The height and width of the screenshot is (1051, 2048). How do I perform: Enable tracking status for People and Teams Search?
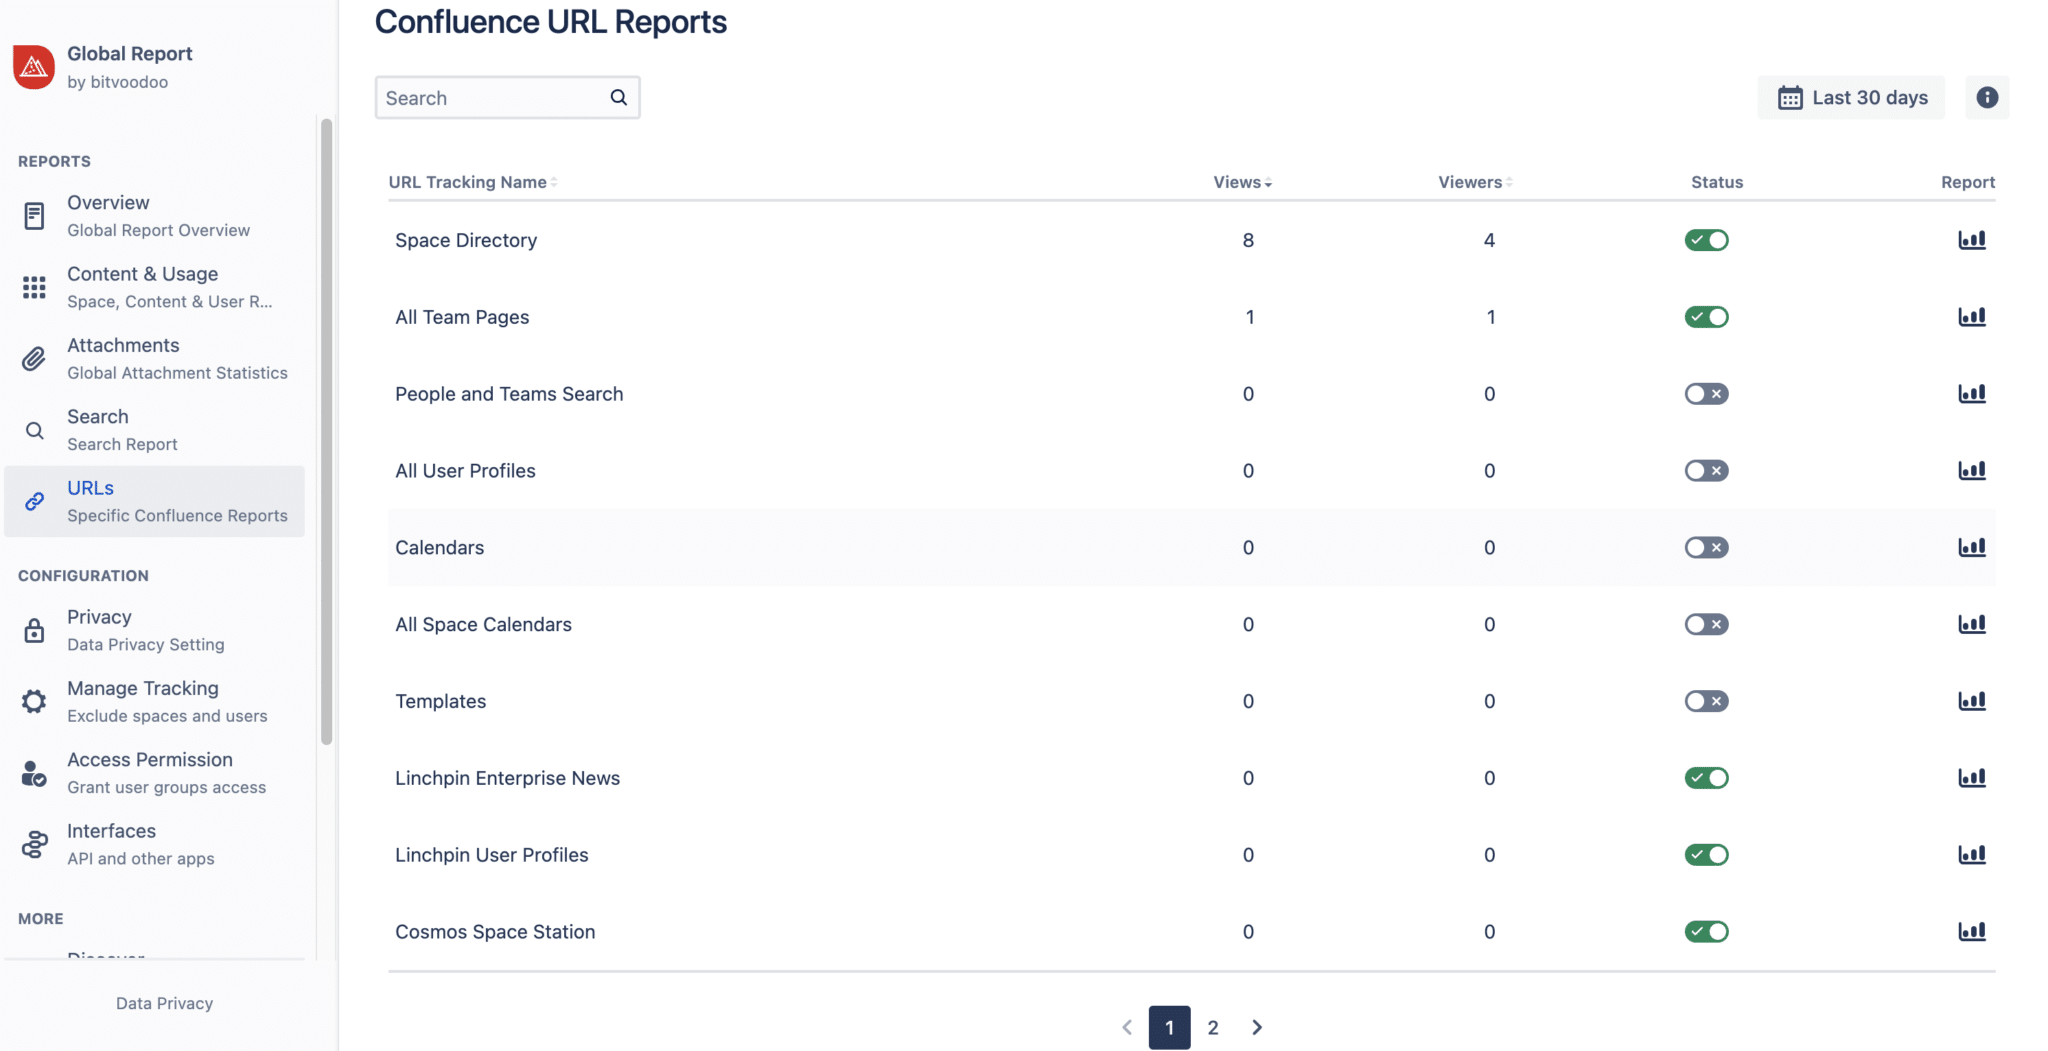(x=1706, y=393)
